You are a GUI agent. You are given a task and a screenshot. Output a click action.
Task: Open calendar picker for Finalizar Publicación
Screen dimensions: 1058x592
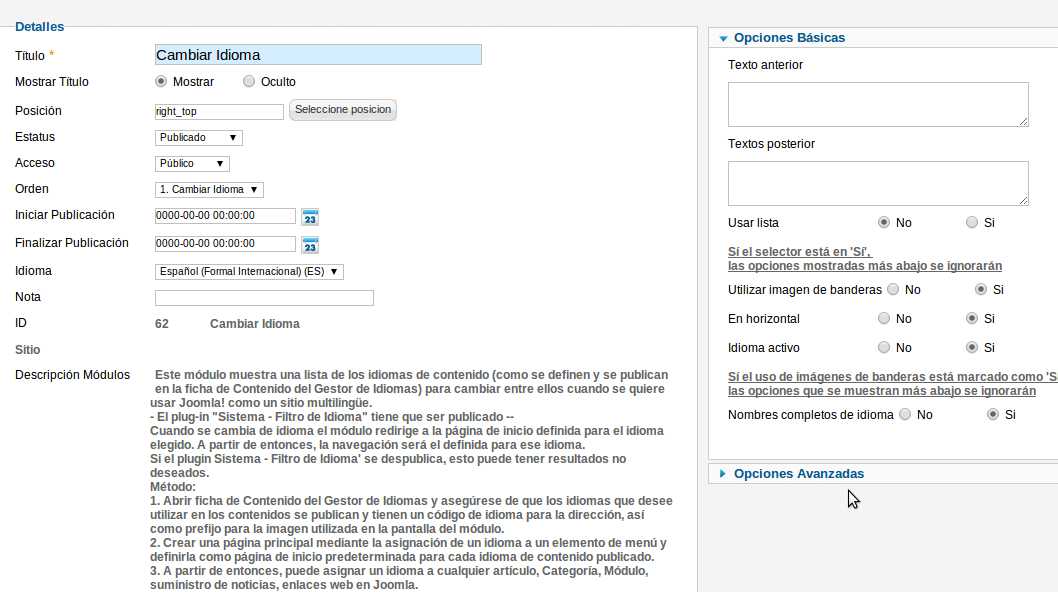(x=310, y=244)
